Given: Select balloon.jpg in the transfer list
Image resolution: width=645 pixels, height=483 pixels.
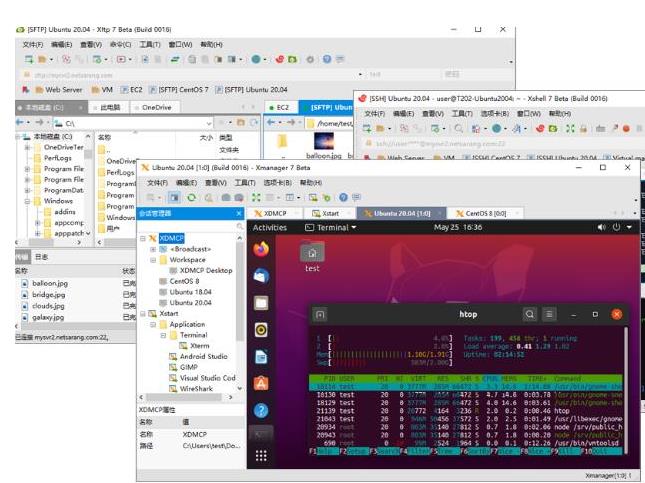Looking at the screenshot, I should pos(49,283).
